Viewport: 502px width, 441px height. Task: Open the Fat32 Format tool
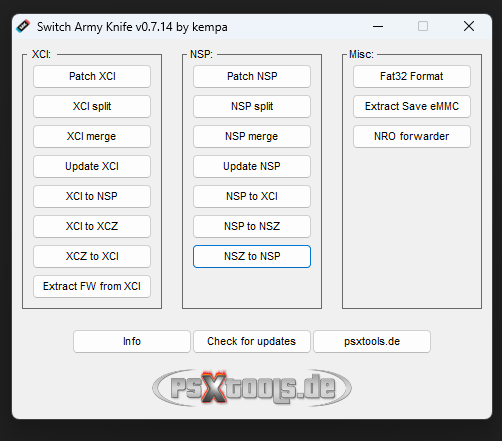(x=412, y=76)
